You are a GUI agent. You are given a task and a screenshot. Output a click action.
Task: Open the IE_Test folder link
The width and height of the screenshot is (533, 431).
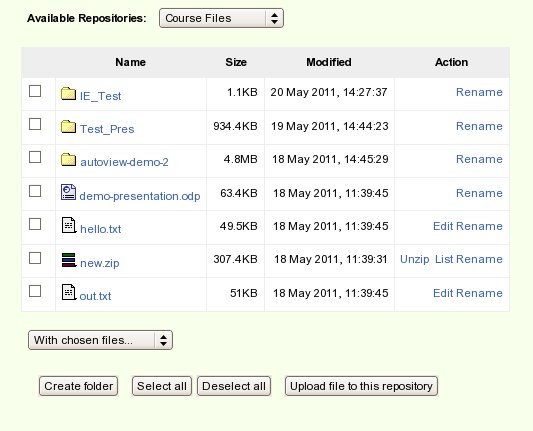[x=101, y=96]
